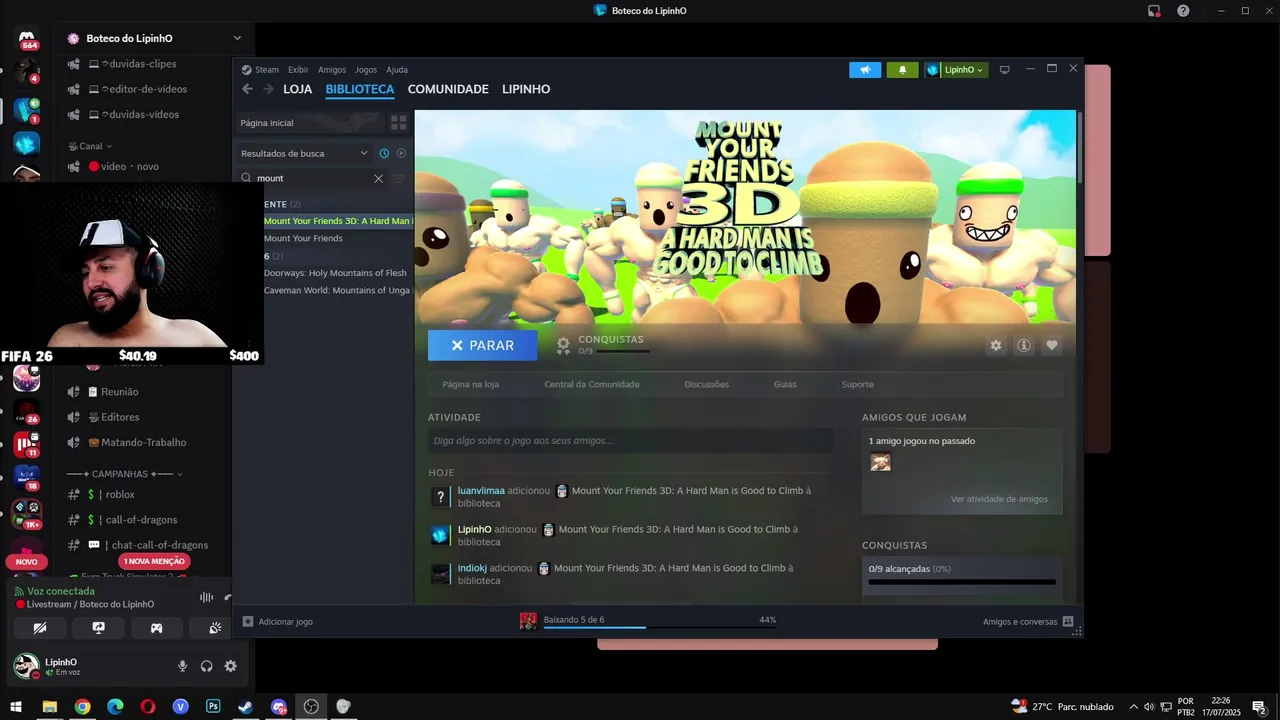Image resolution: width=1280 pixels, height=720 pixels.
Task: Open Suporte tab
Action: click(x=858, y=384)
